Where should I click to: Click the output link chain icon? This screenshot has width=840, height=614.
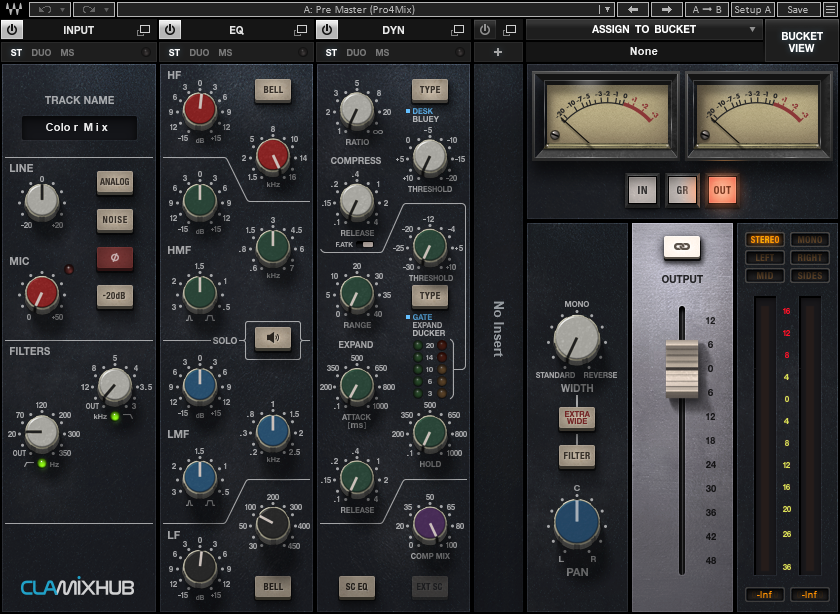[681, 247]
